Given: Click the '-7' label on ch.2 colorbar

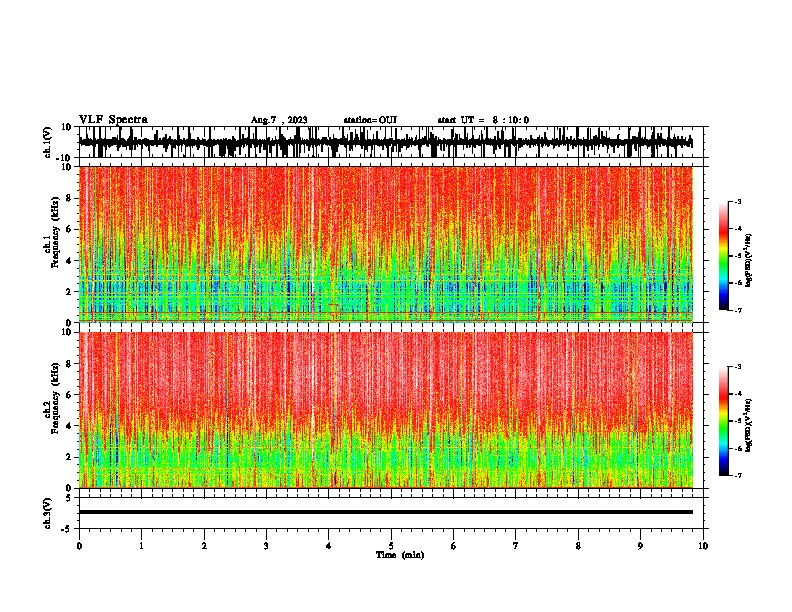Looking at the screenshot, I should click(x=737, y=475).
